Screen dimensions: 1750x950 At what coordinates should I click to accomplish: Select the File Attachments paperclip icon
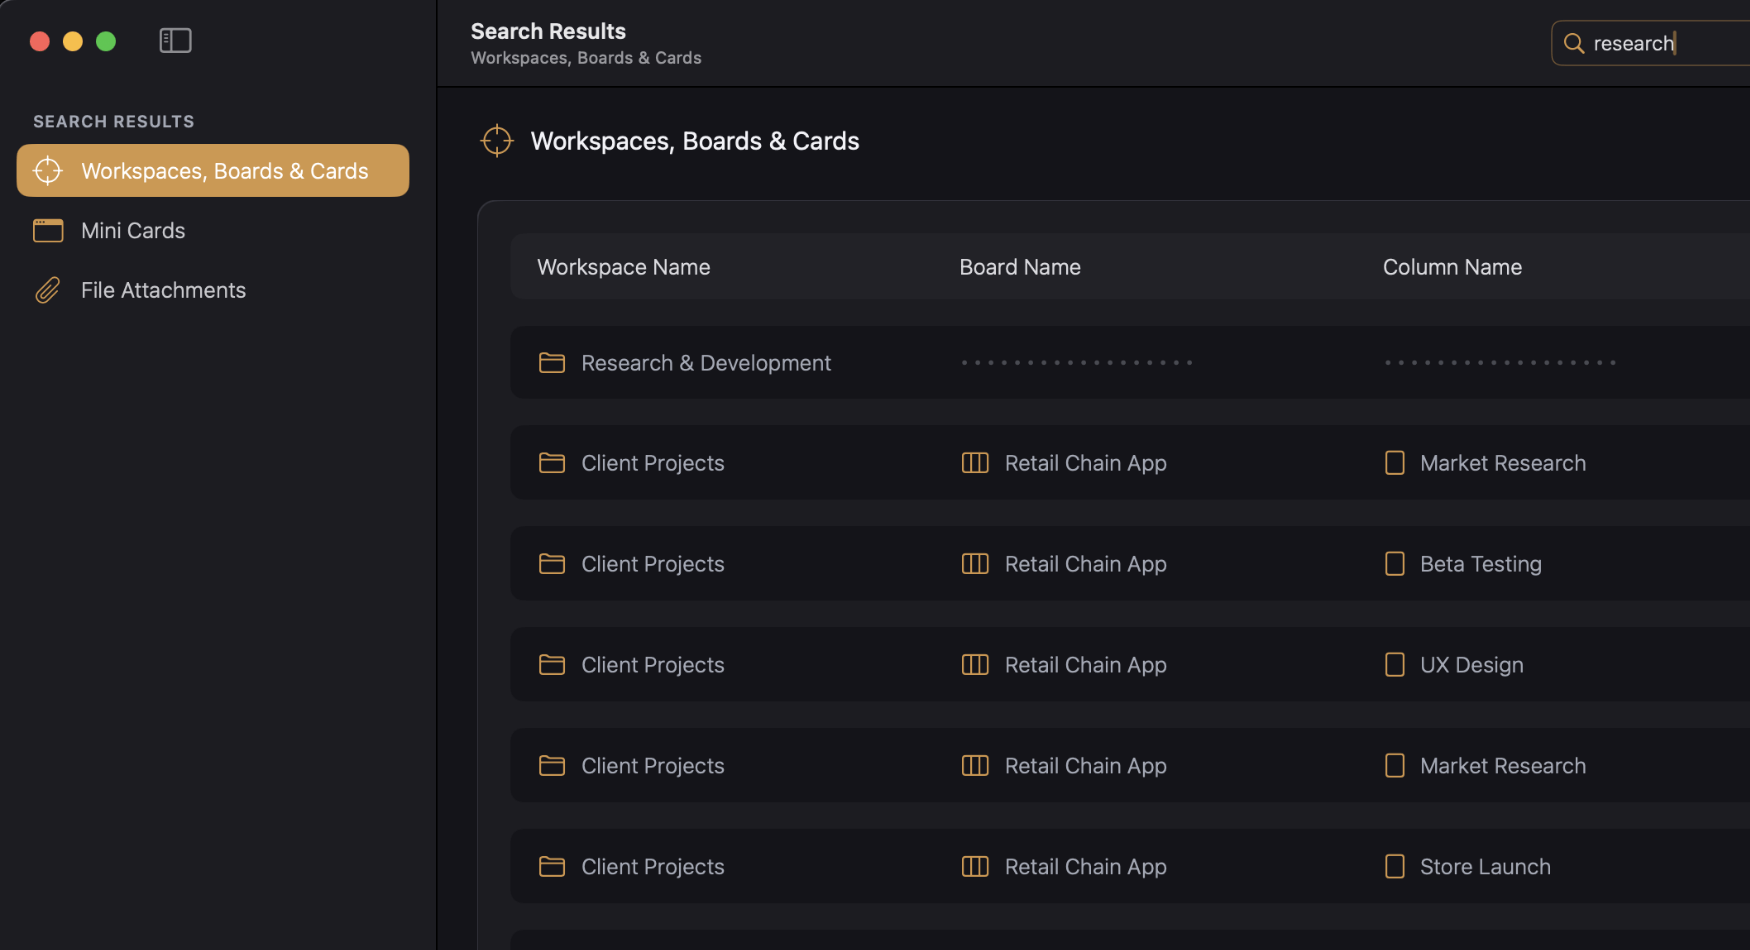pos(47,290)
